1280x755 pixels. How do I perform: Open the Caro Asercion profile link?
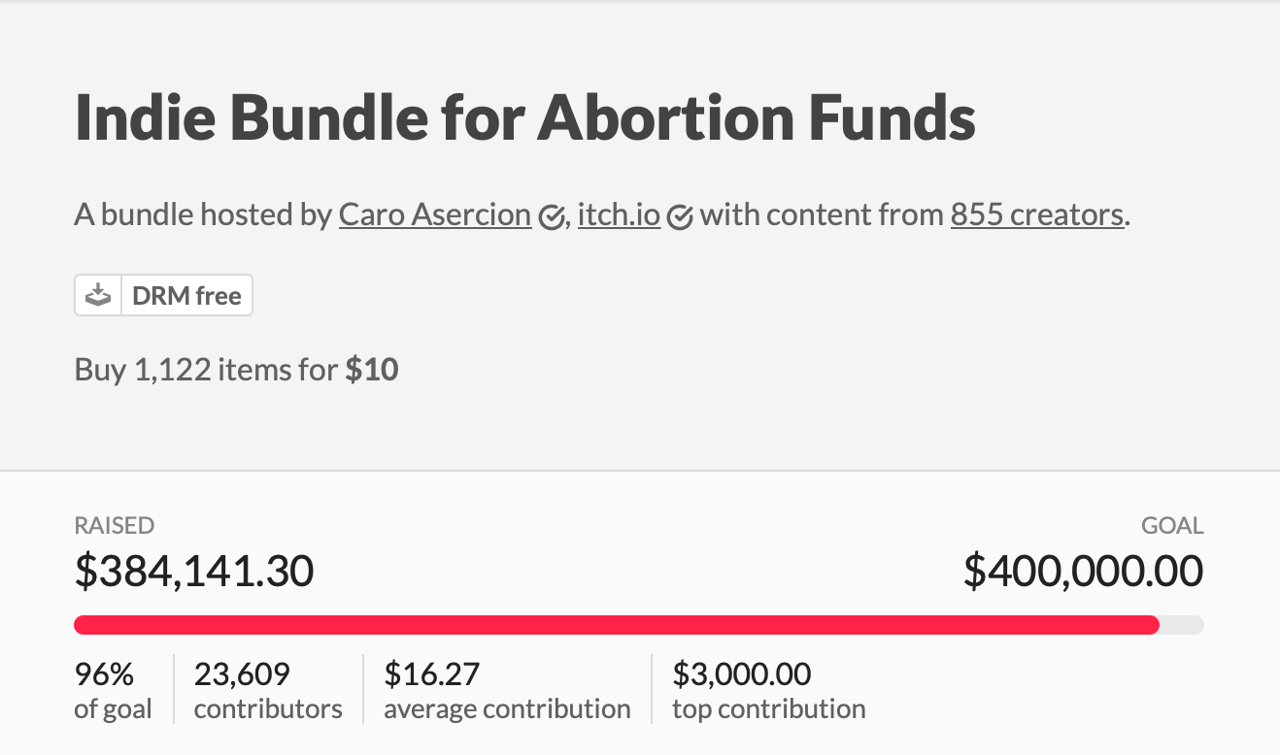click(x=435, y=214)
